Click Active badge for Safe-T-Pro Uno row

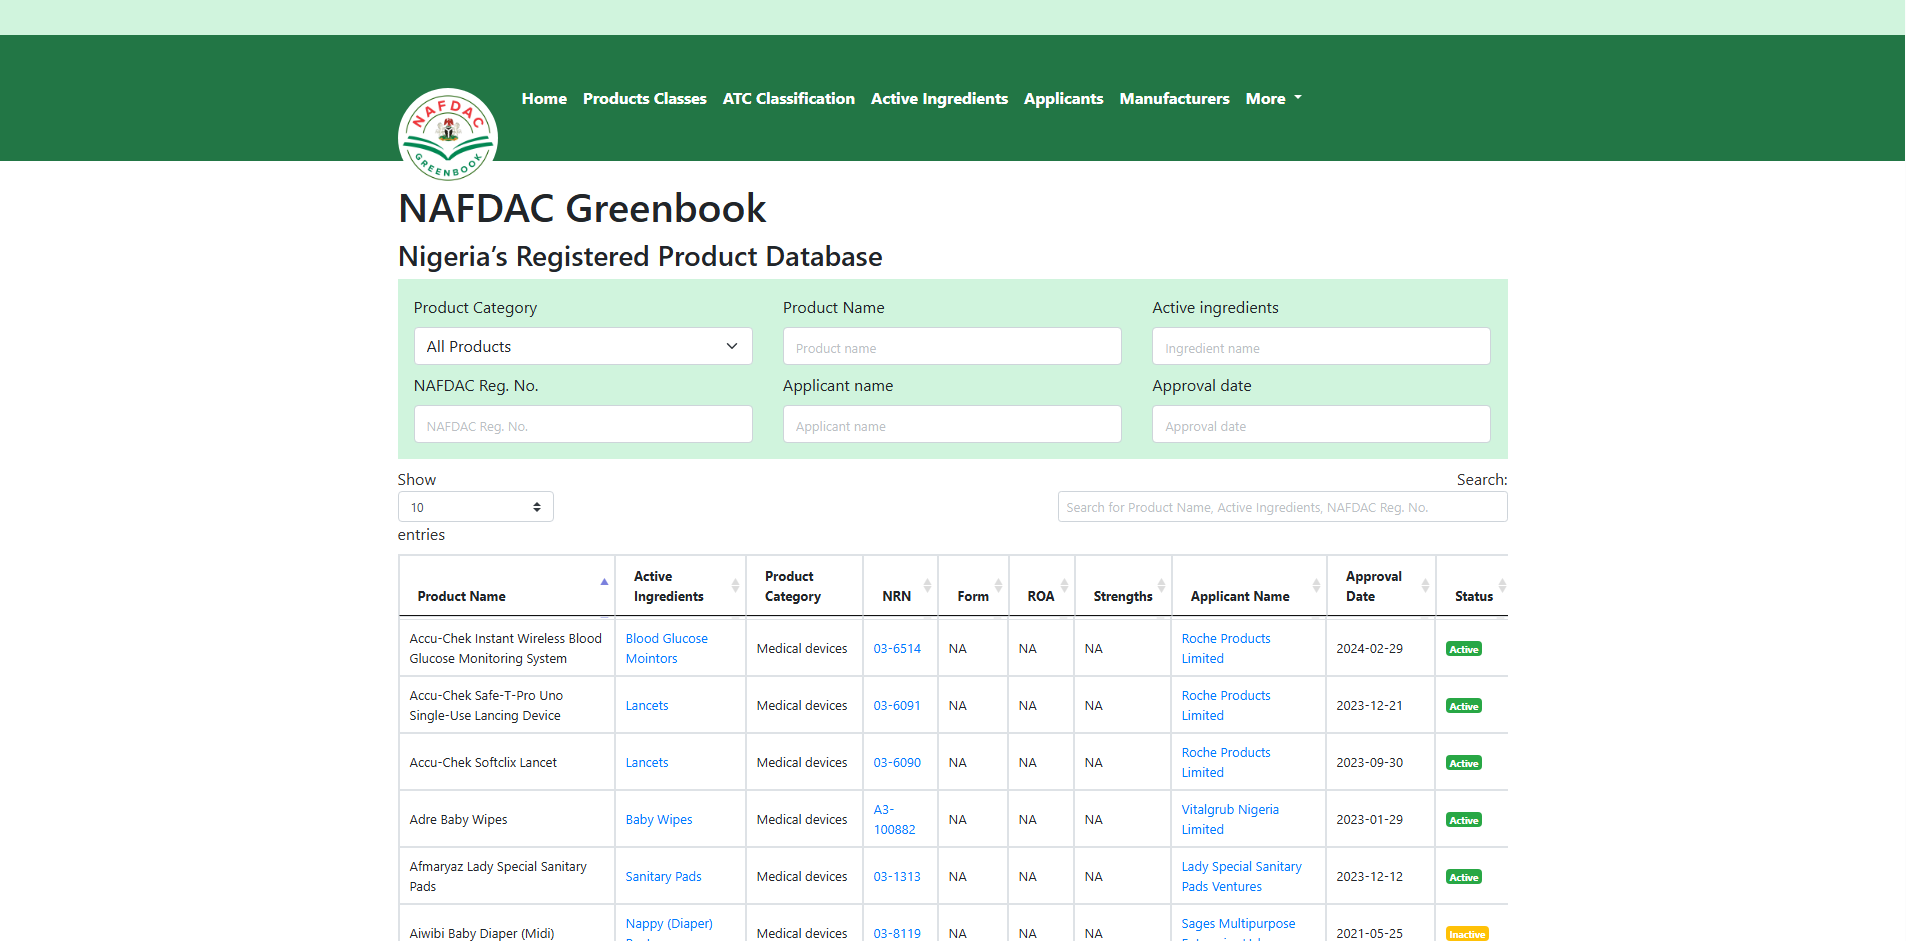1464,706
